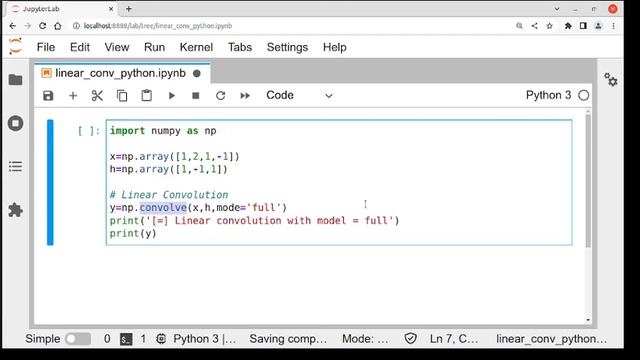640x360 pixels.
Task: Open the View menu
Action: click(x=117, y=47)
